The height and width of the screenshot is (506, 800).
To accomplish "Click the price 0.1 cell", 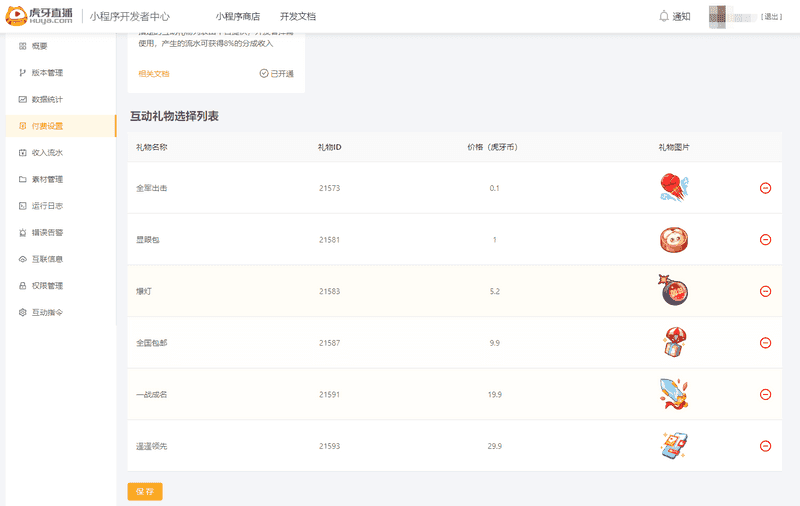I will click(494, 188).
